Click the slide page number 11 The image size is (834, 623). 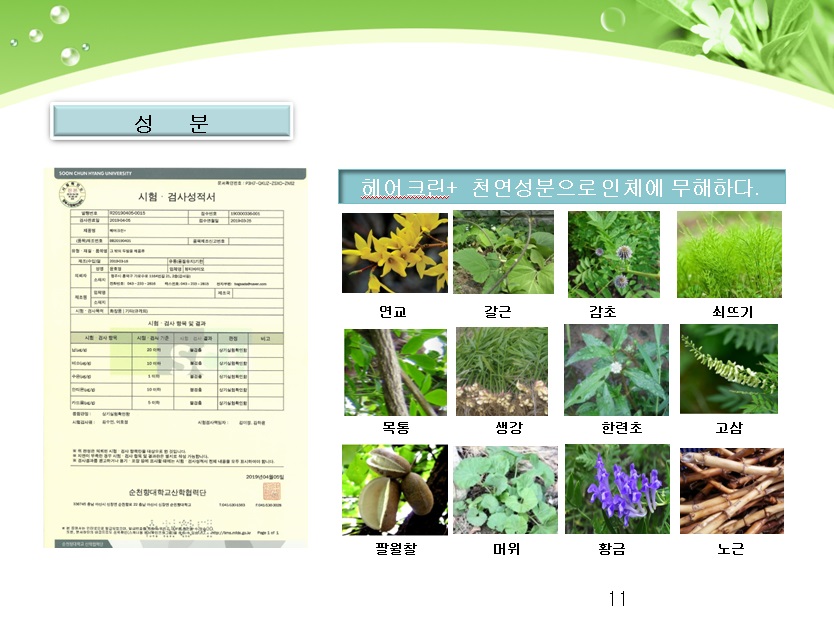(x=617, y=599)
